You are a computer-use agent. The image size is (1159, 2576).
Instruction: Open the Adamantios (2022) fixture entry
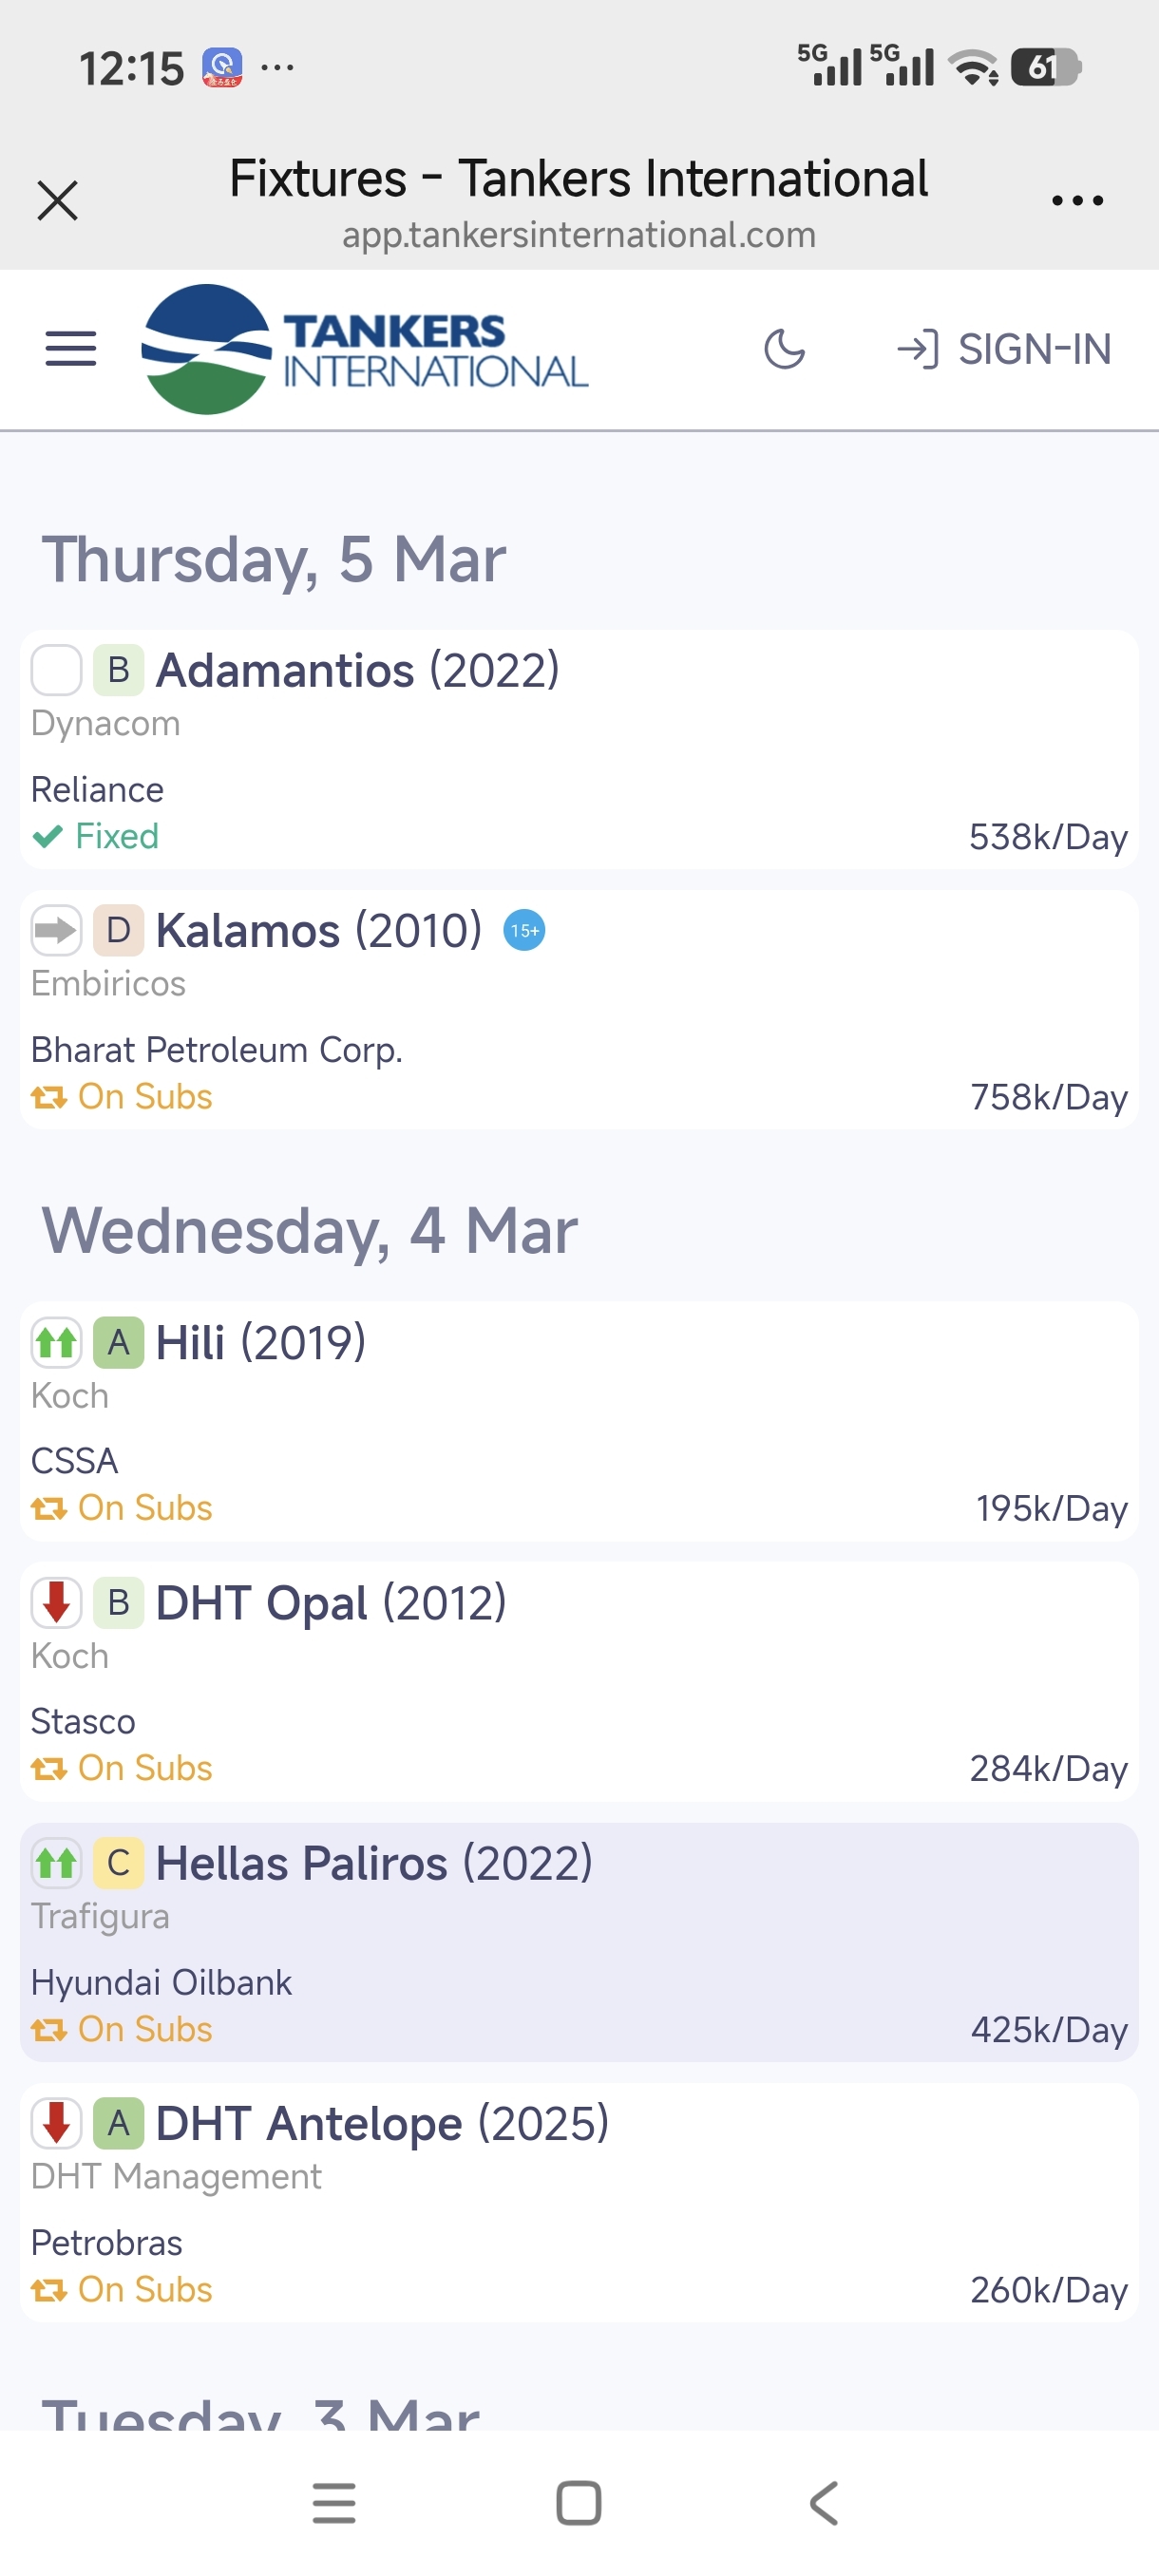[x=578, y=750]
